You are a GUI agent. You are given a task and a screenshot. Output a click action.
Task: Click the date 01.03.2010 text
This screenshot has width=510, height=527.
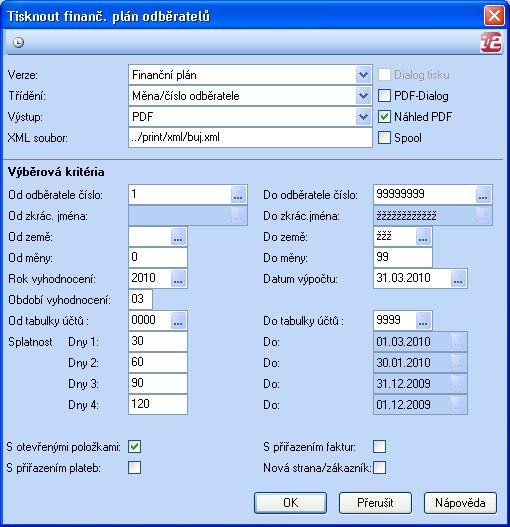click(x=403, y=342)
